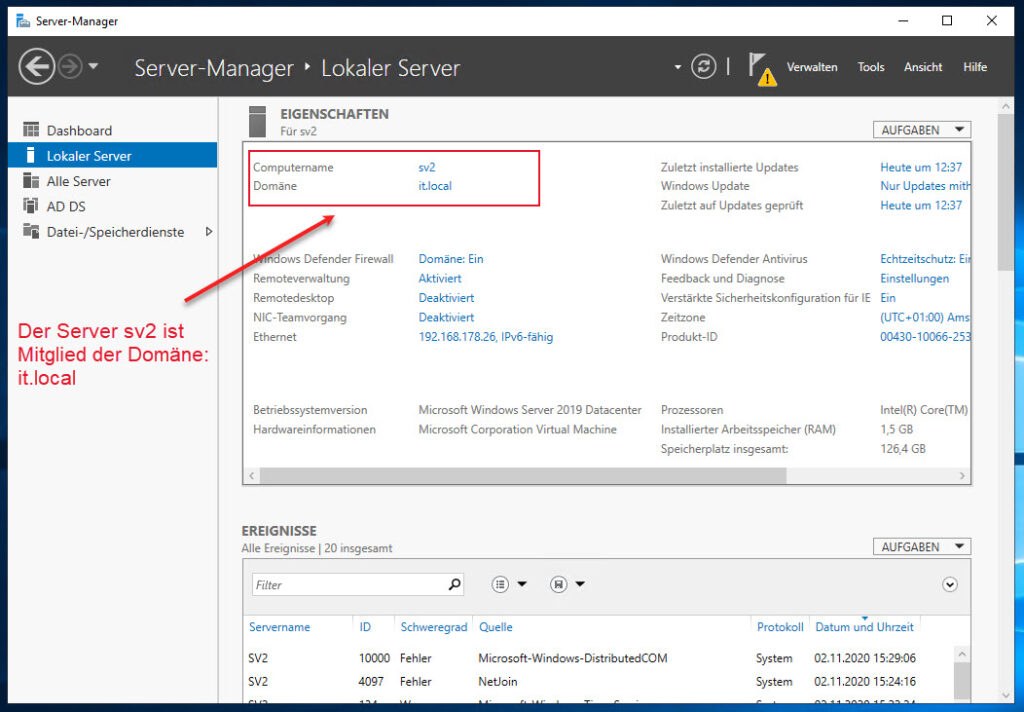Sort events by Quelle column
The image size is (1024, 712).
tap(496, 627)
